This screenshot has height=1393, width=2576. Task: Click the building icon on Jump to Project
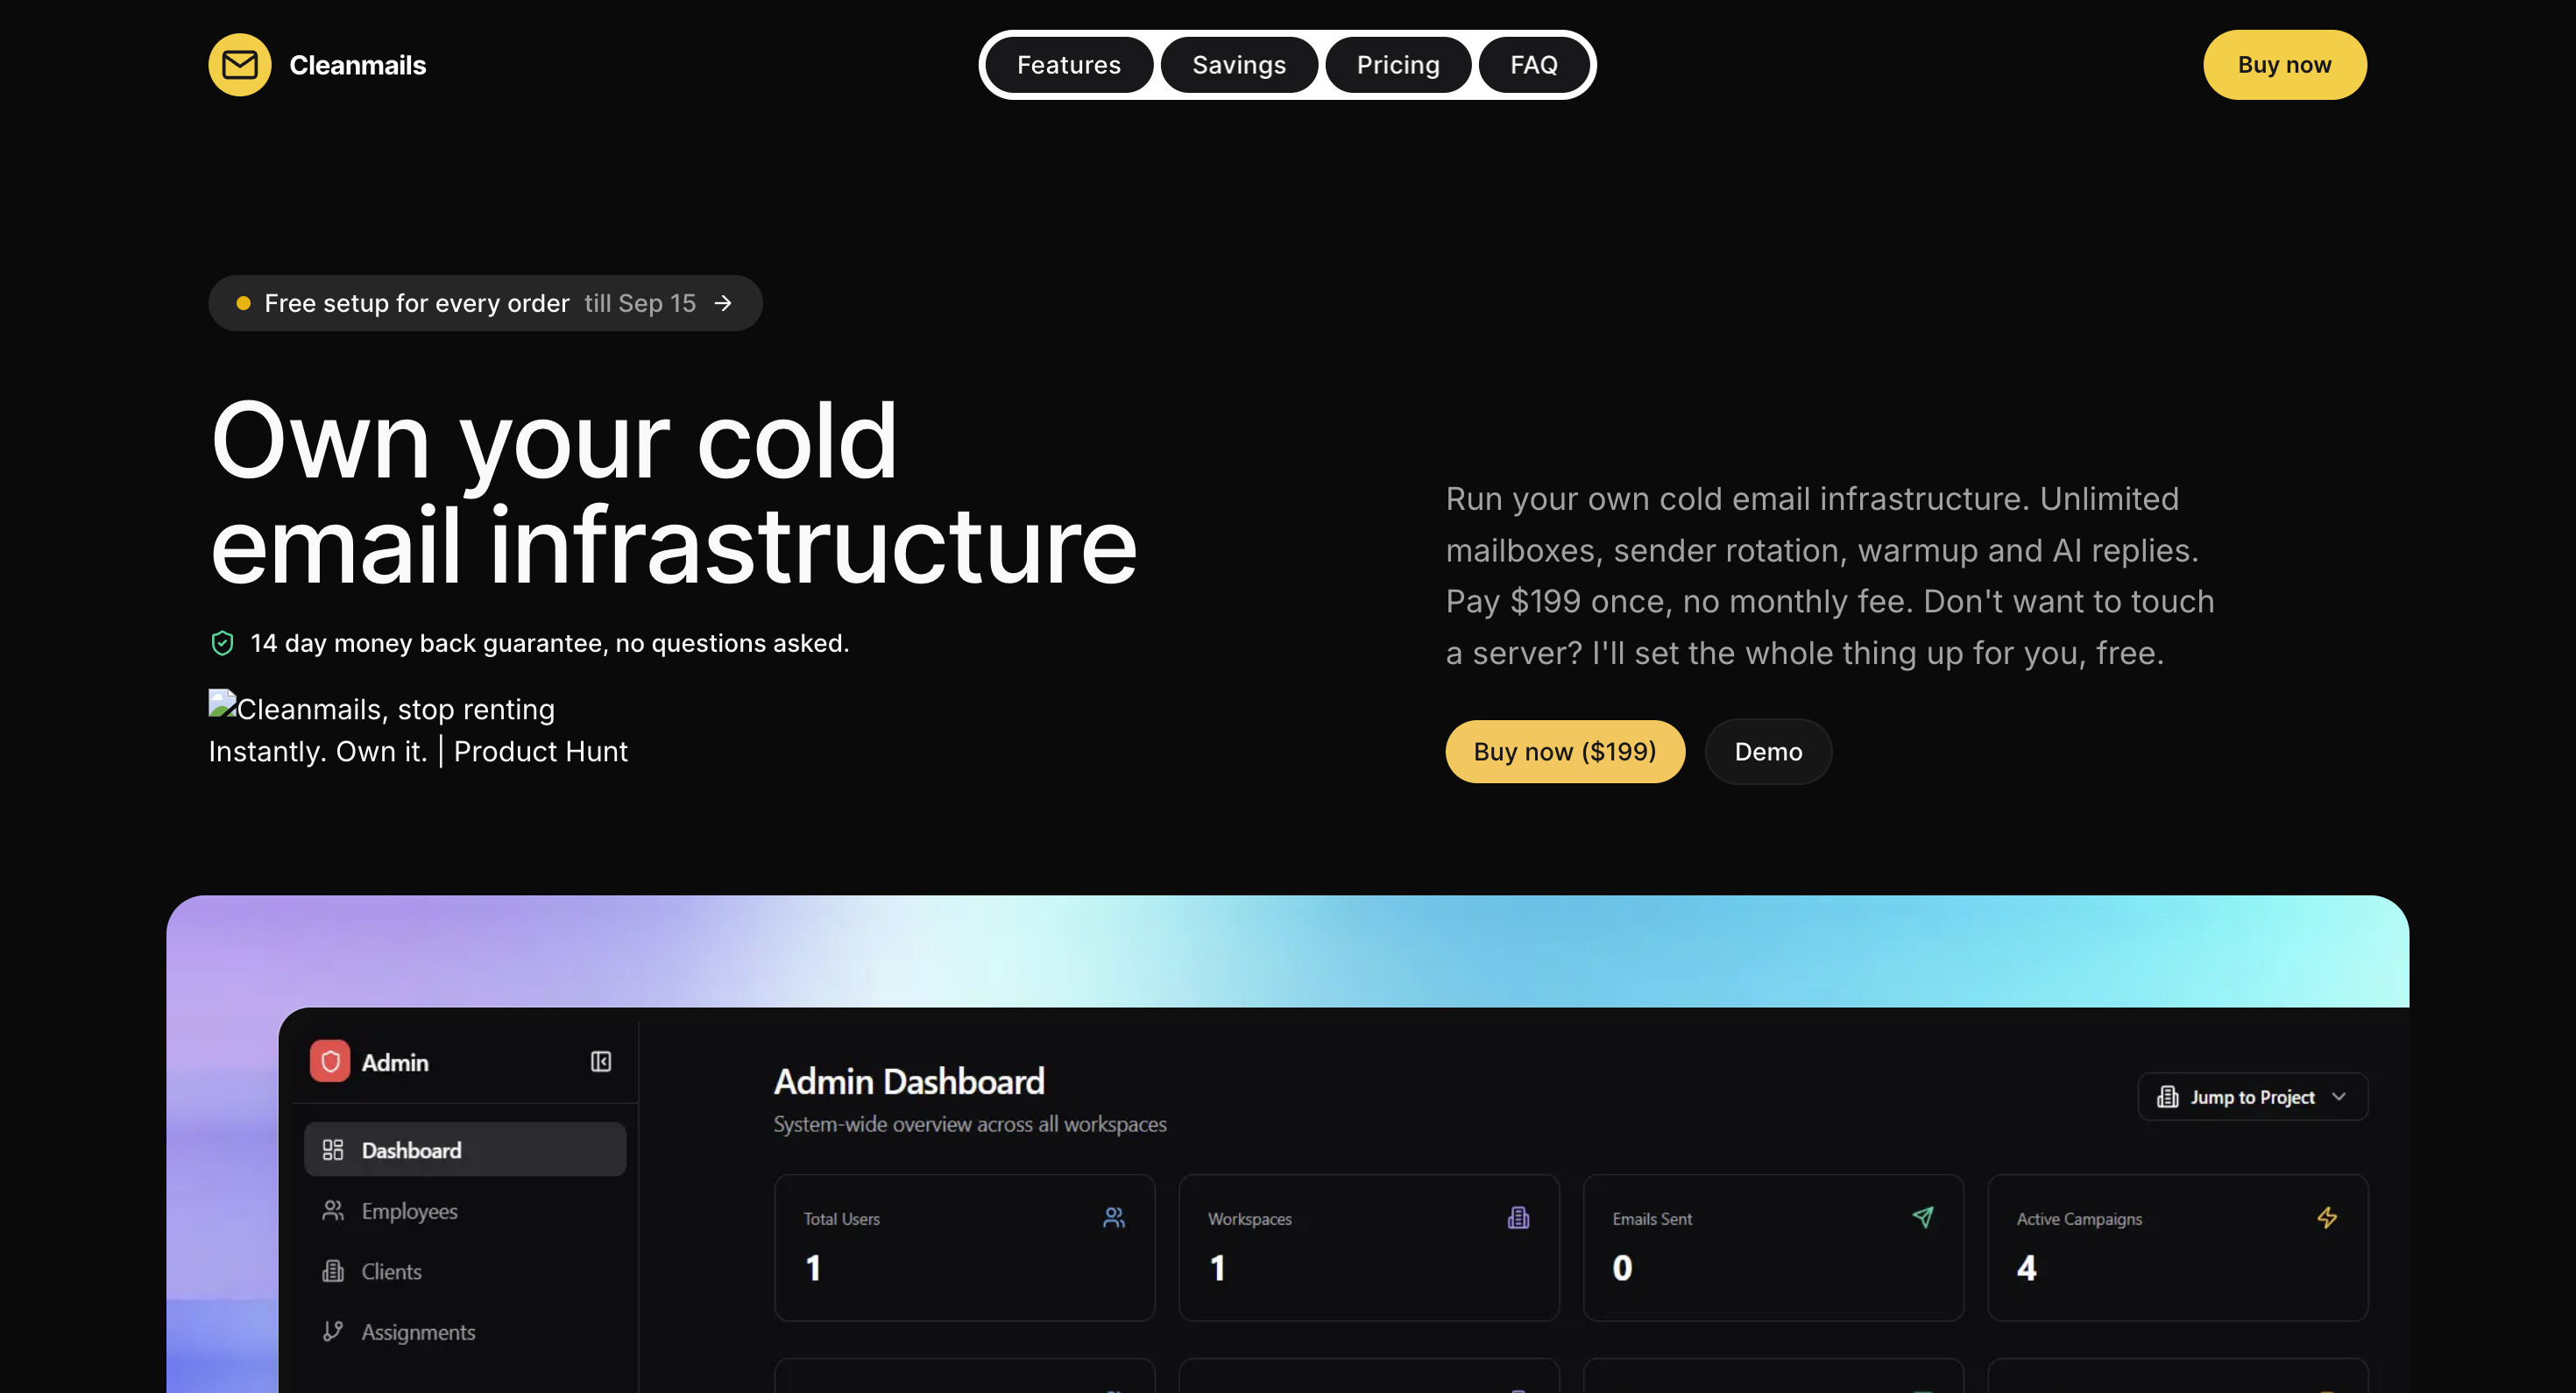[2167, 1097]
